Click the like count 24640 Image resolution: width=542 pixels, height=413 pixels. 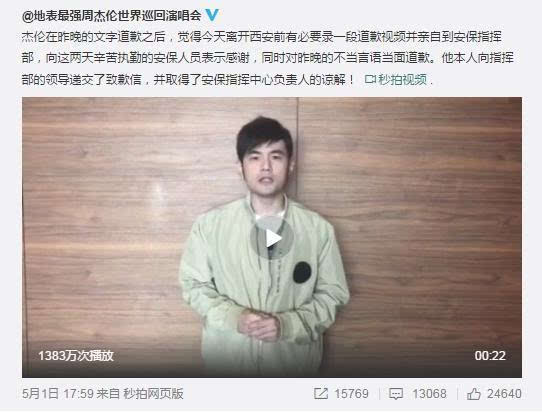(x=504, y=394)
